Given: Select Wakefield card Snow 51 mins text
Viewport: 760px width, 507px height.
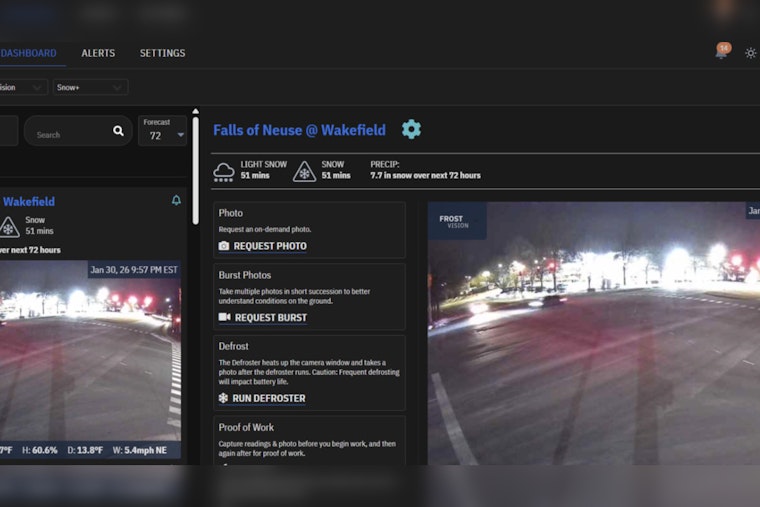Looking at the screenshot, I should (39, 225).
